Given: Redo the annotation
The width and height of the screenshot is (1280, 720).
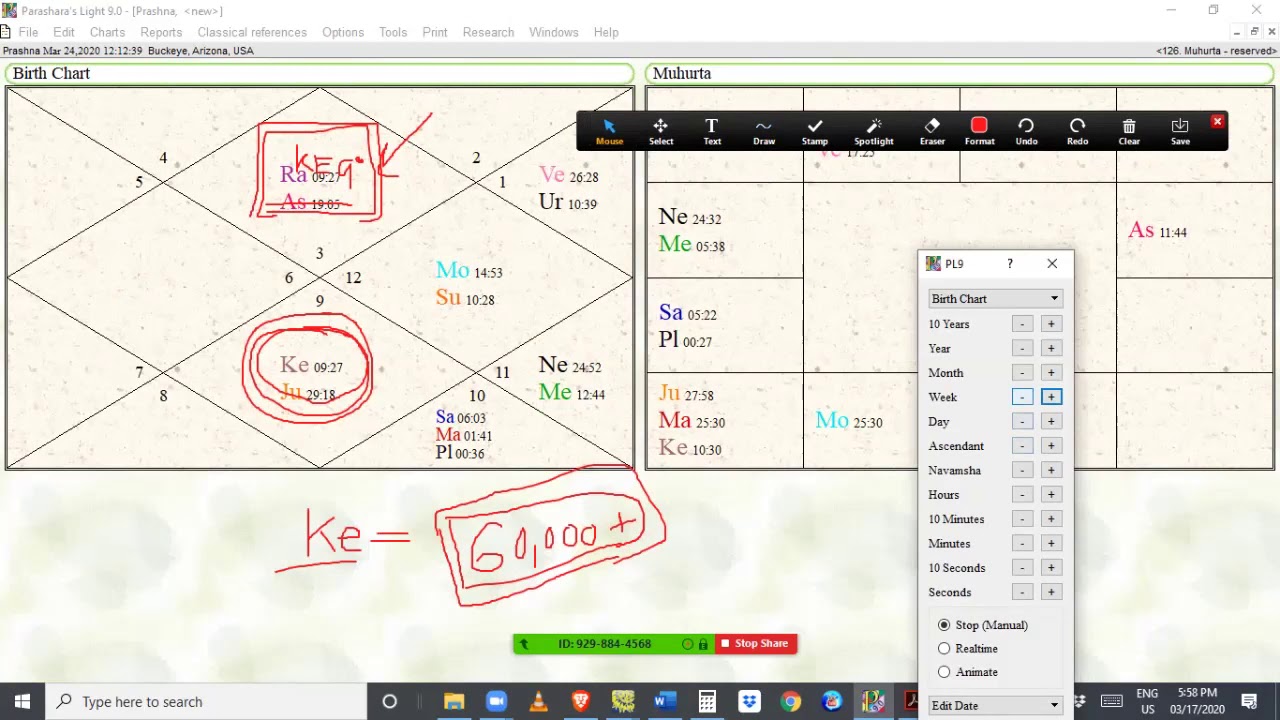Looking at the screenshot, I should [x=1077, y=131].
